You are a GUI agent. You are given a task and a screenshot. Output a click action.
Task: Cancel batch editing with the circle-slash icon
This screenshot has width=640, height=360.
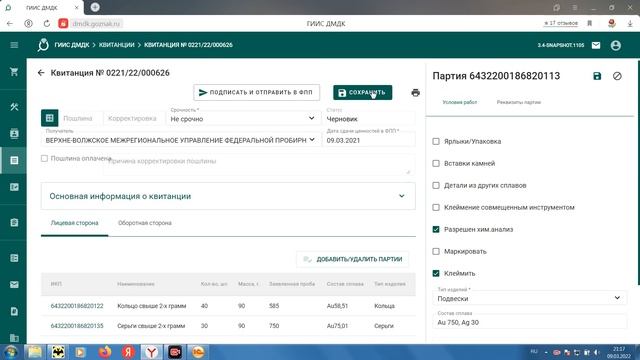(x=617, y=76)
